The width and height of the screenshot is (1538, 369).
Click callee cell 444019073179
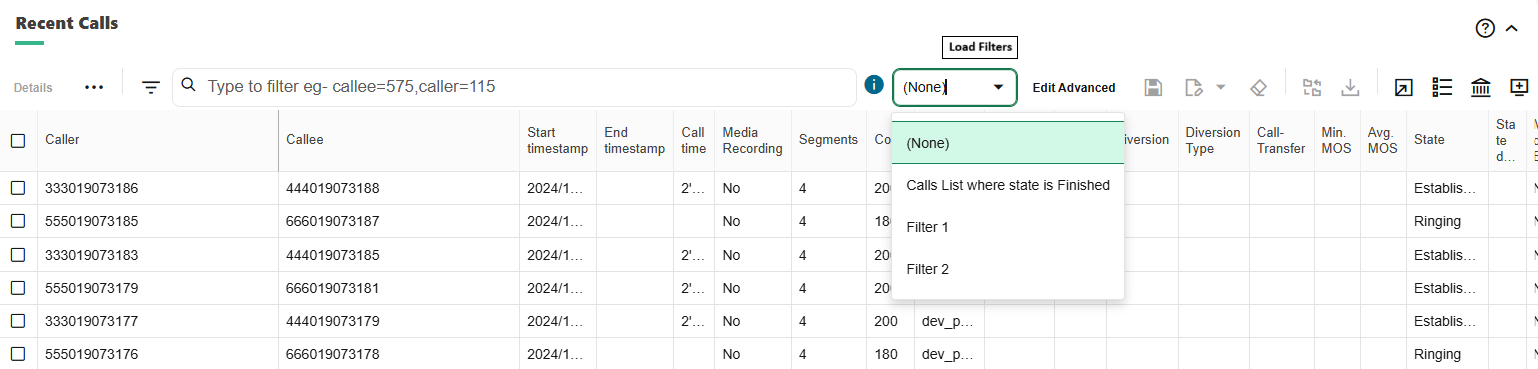[398, 321]
